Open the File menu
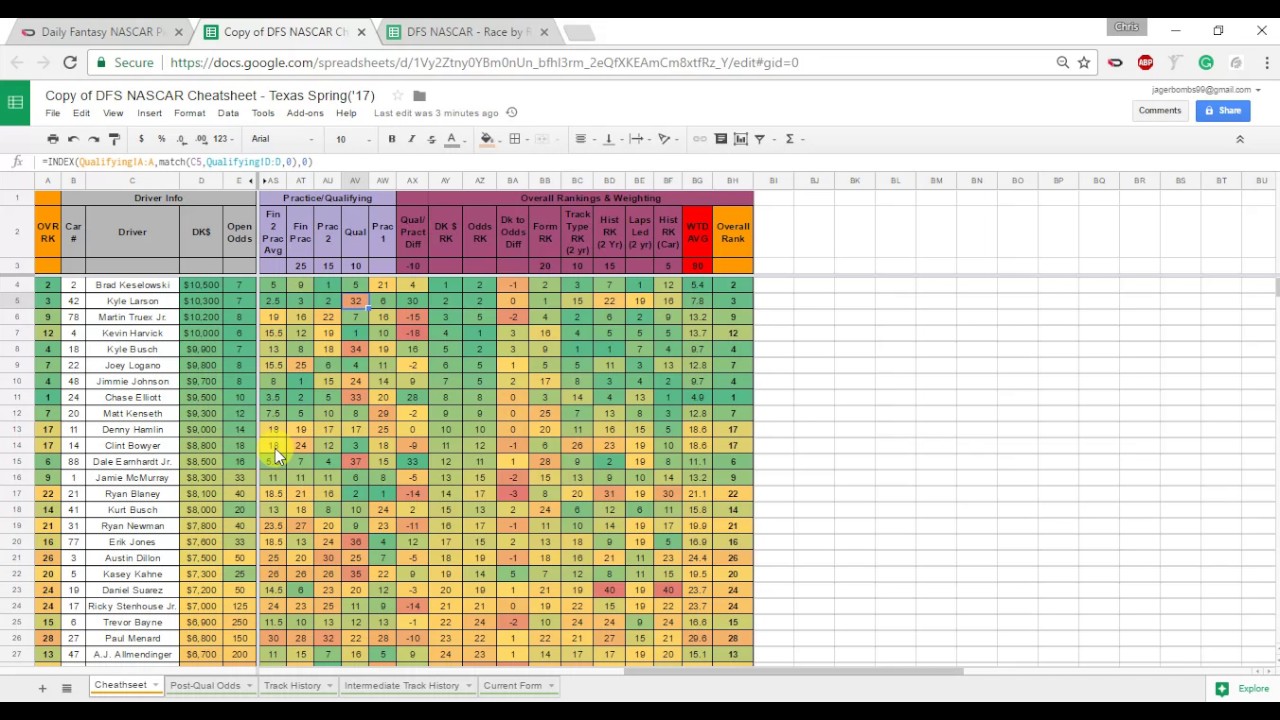Image resolution: width=1280 pixels, height=720 pixels. tap(53, 113)
